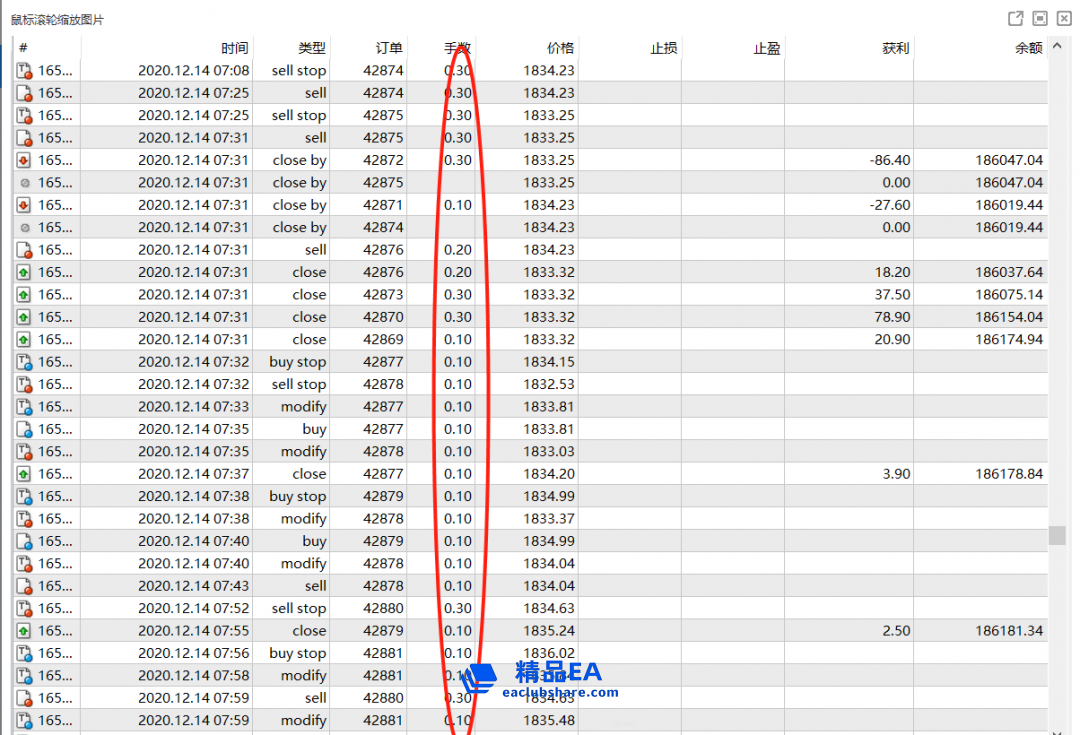Sort by the 时间 column header
The width and height of the screenshot is (1080, 735).
(x=235, y=48)
